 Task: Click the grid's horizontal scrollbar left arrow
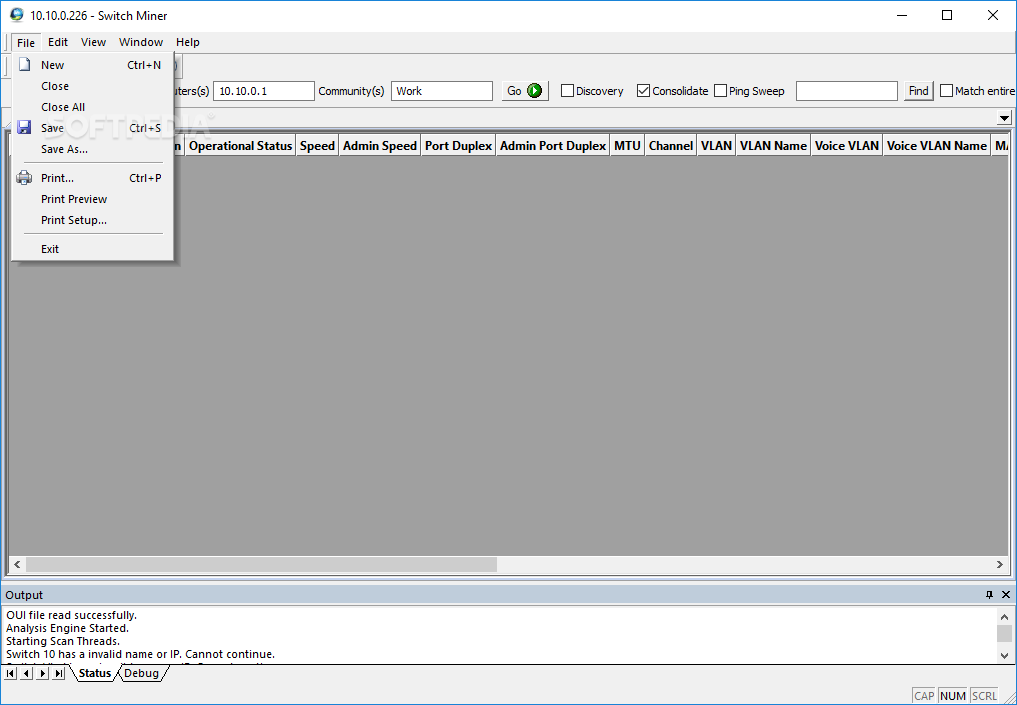pyautogui.click(x=17, y=564)
